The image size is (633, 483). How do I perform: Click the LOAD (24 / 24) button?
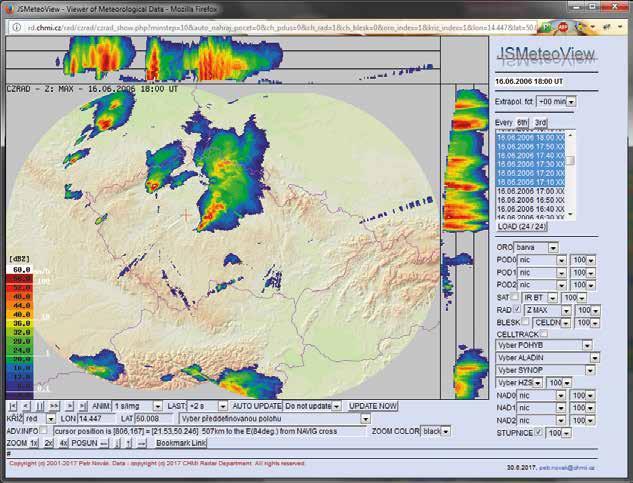(522, 226)
